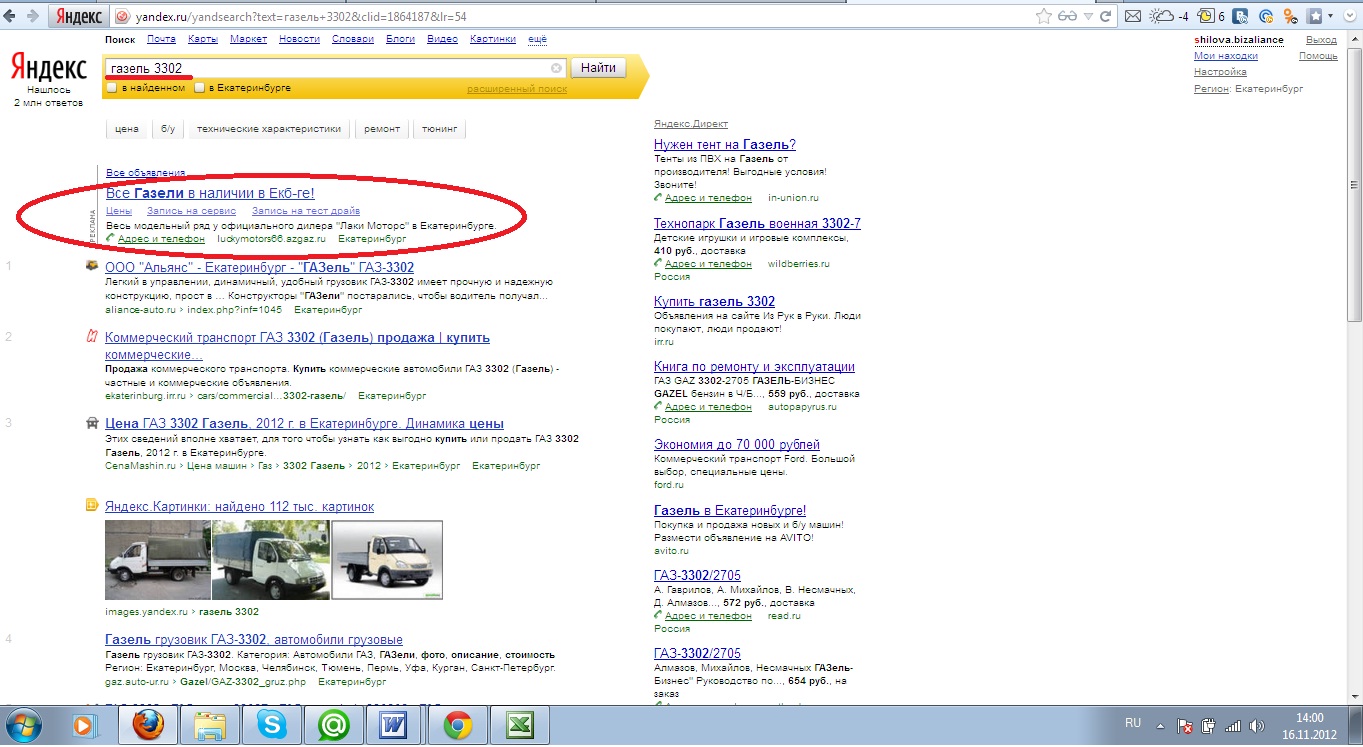
Task: Open the Odnoklassniki extension icon
Action: [x=1291, y=16]
